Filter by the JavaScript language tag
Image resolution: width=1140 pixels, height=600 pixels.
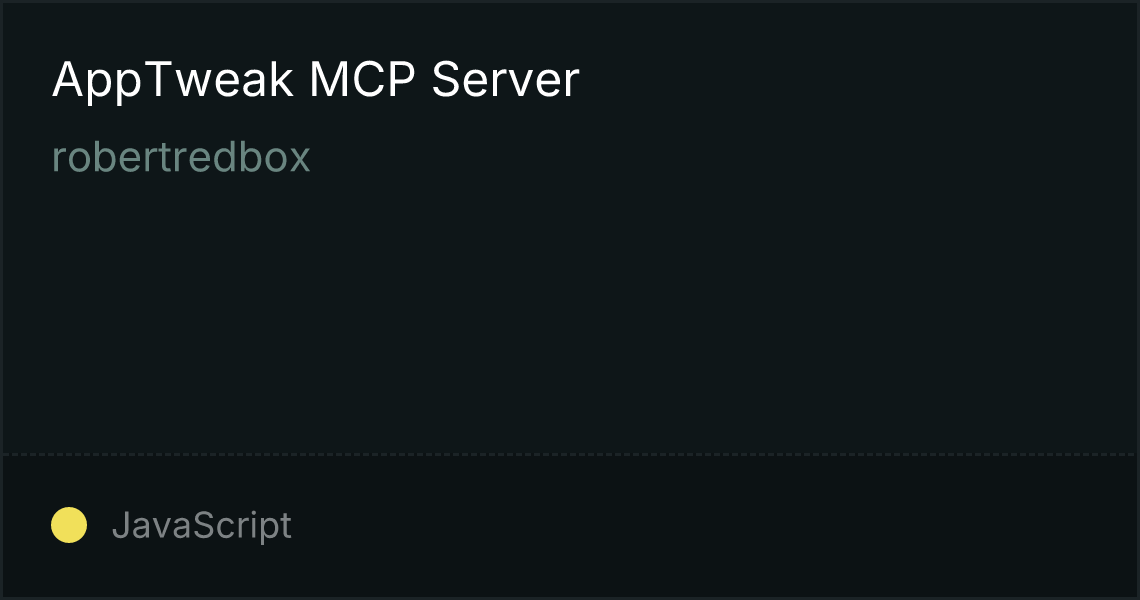[x=201, y=525]
